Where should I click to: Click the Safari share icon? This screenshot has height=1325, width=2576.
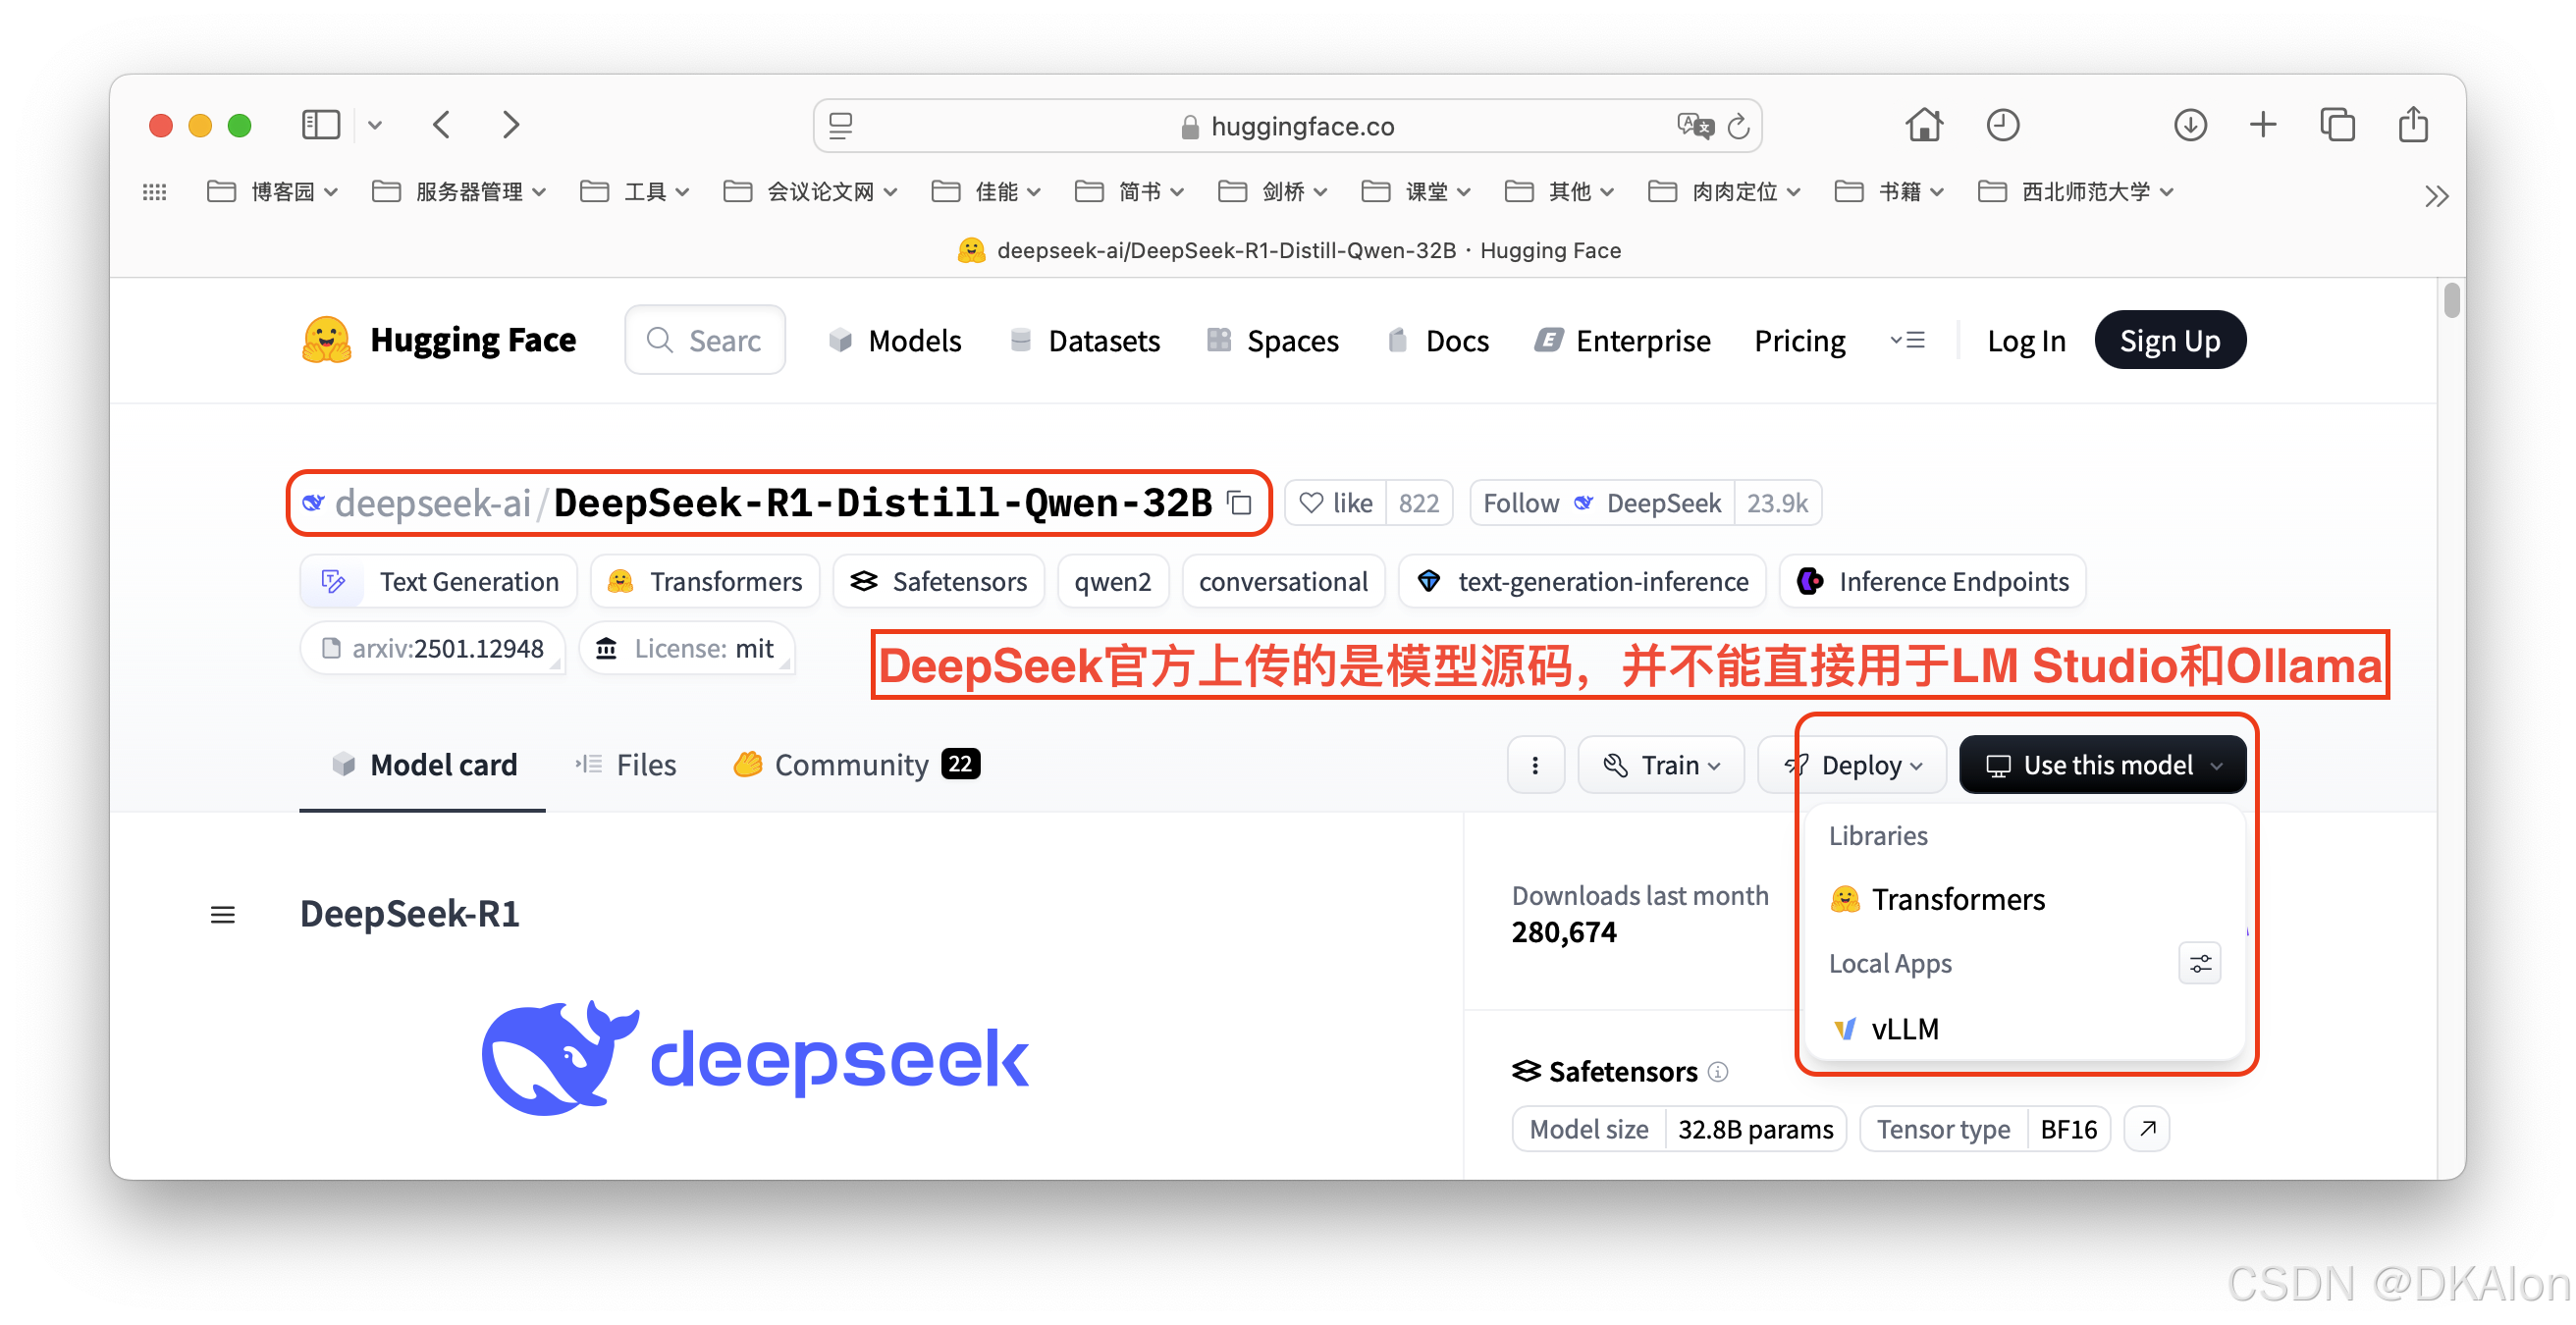2413,125
